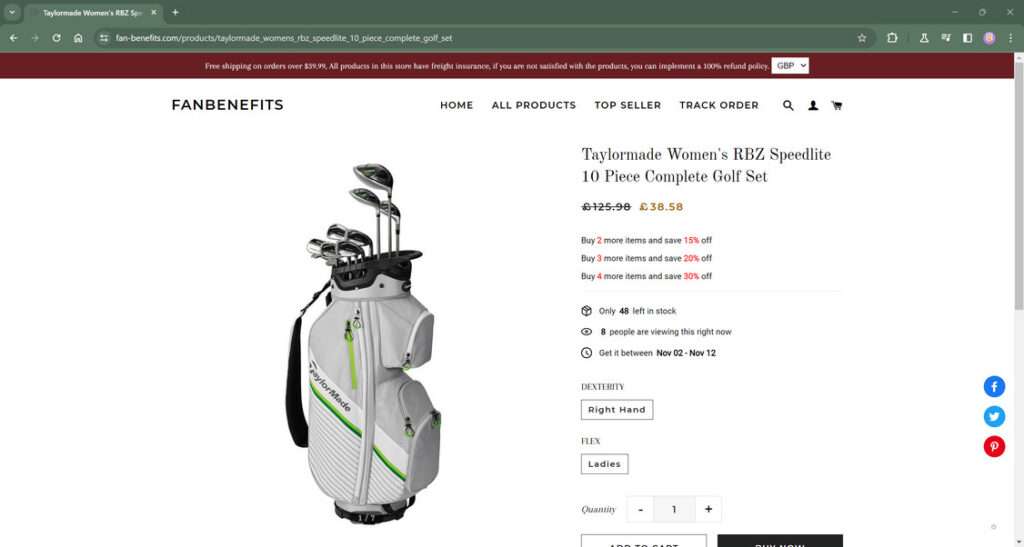This screenshot has width=1024, height=547.
Task: Open the GBP currency dropdown
Action: 790,66
